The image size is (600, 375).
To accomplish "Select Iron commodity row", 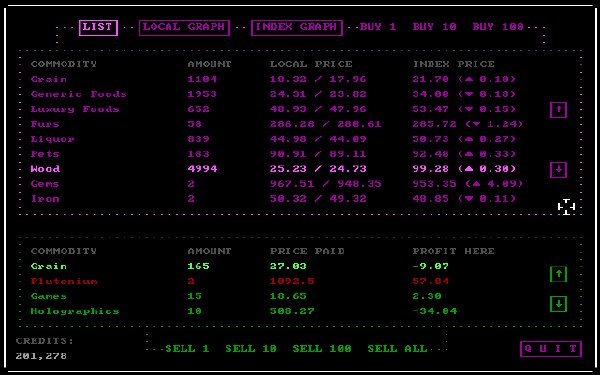I will 273,199.
